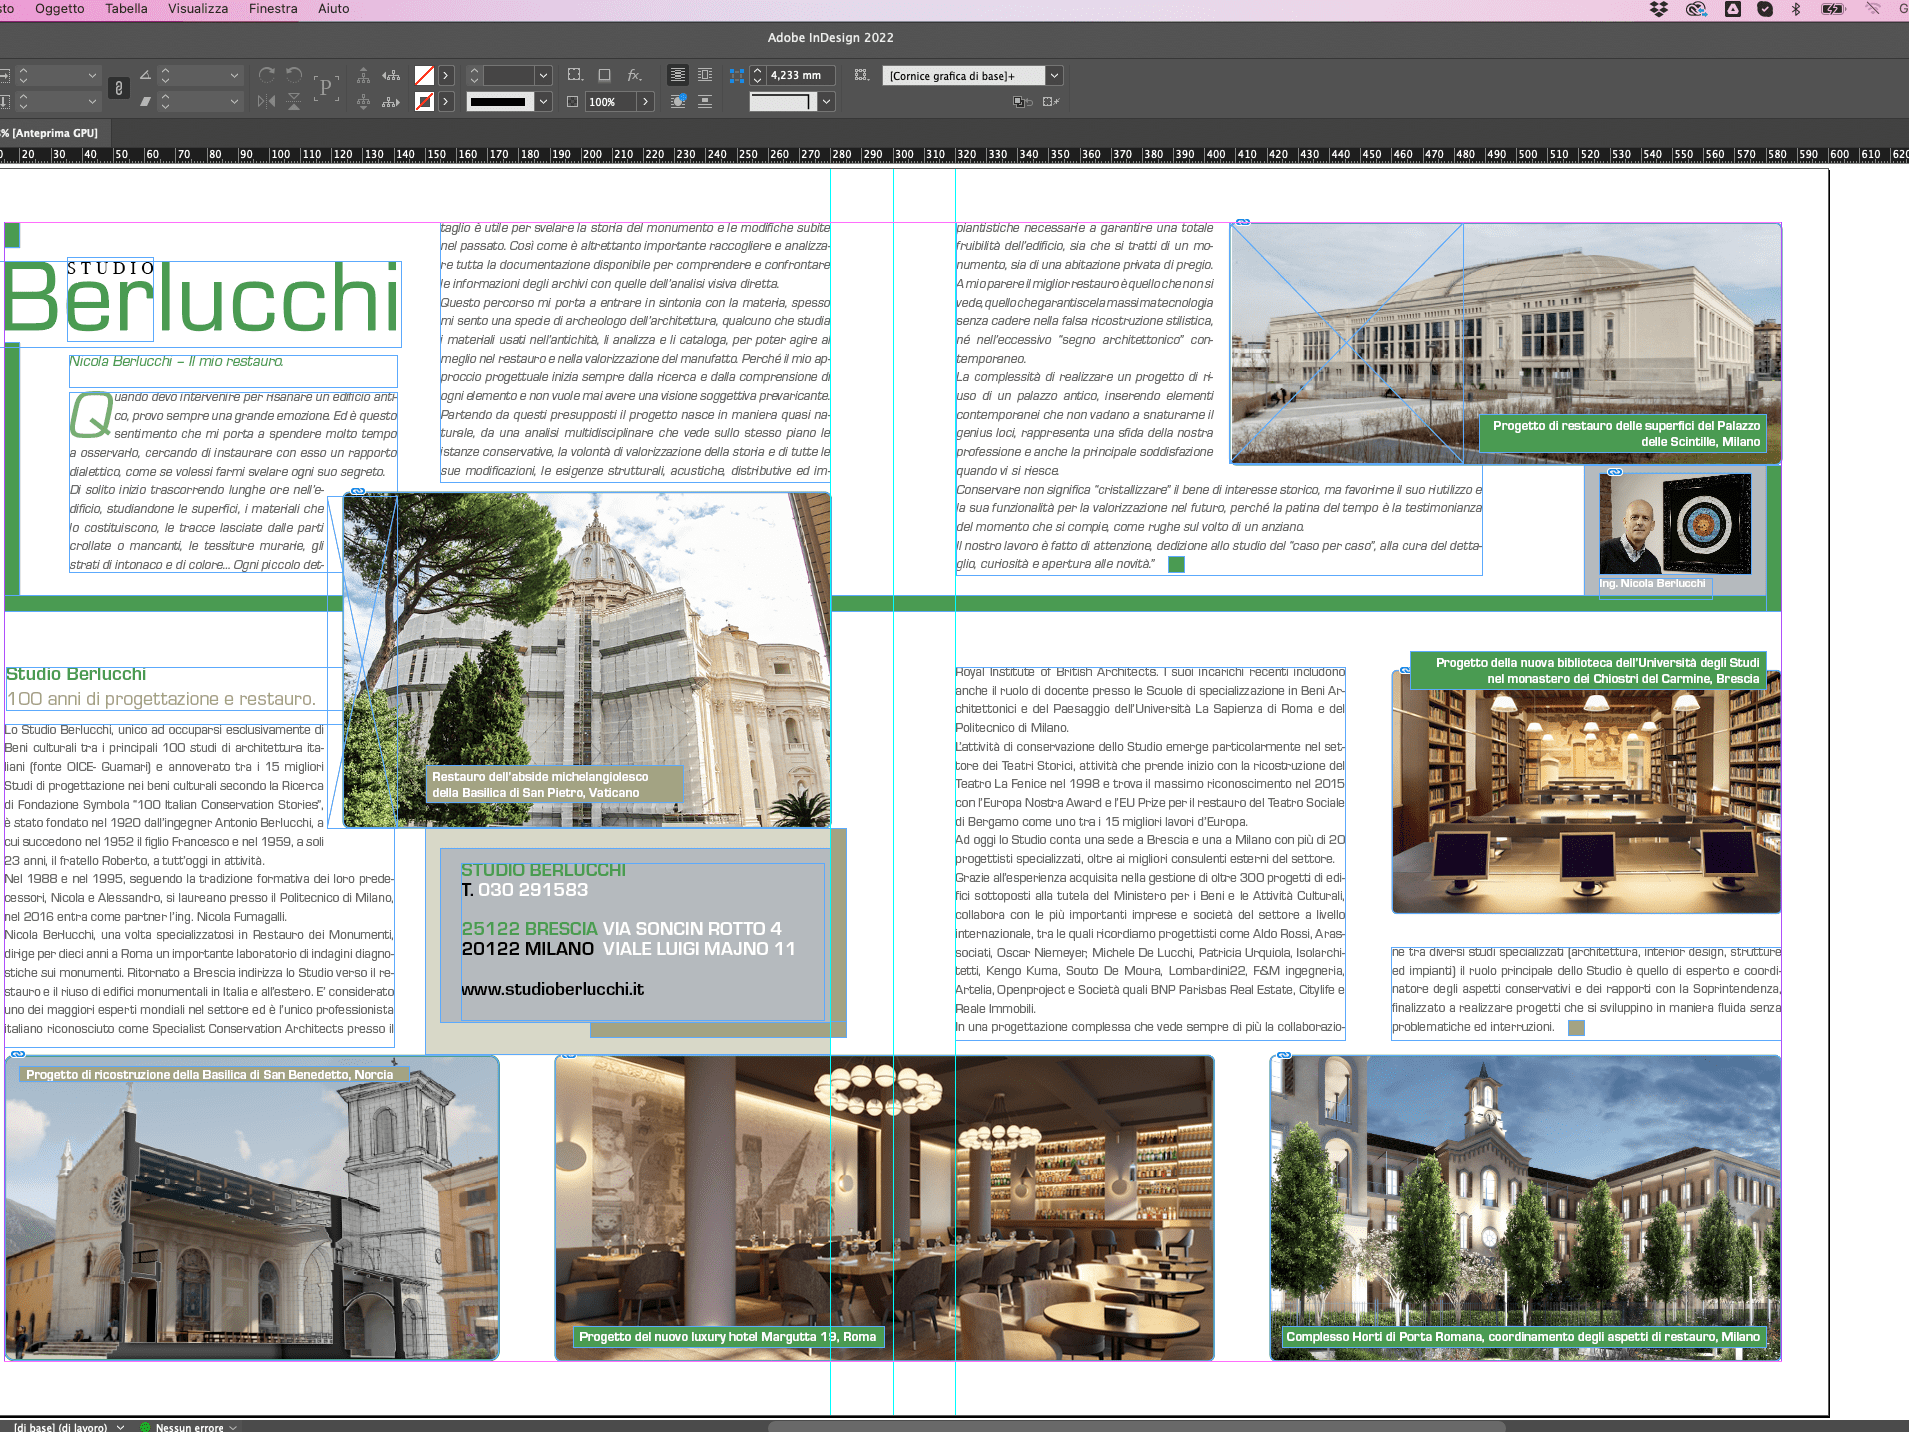Open the Tabella menu
The height and width of the screenshot is (1432, 1909).
[x=126, y=9]
